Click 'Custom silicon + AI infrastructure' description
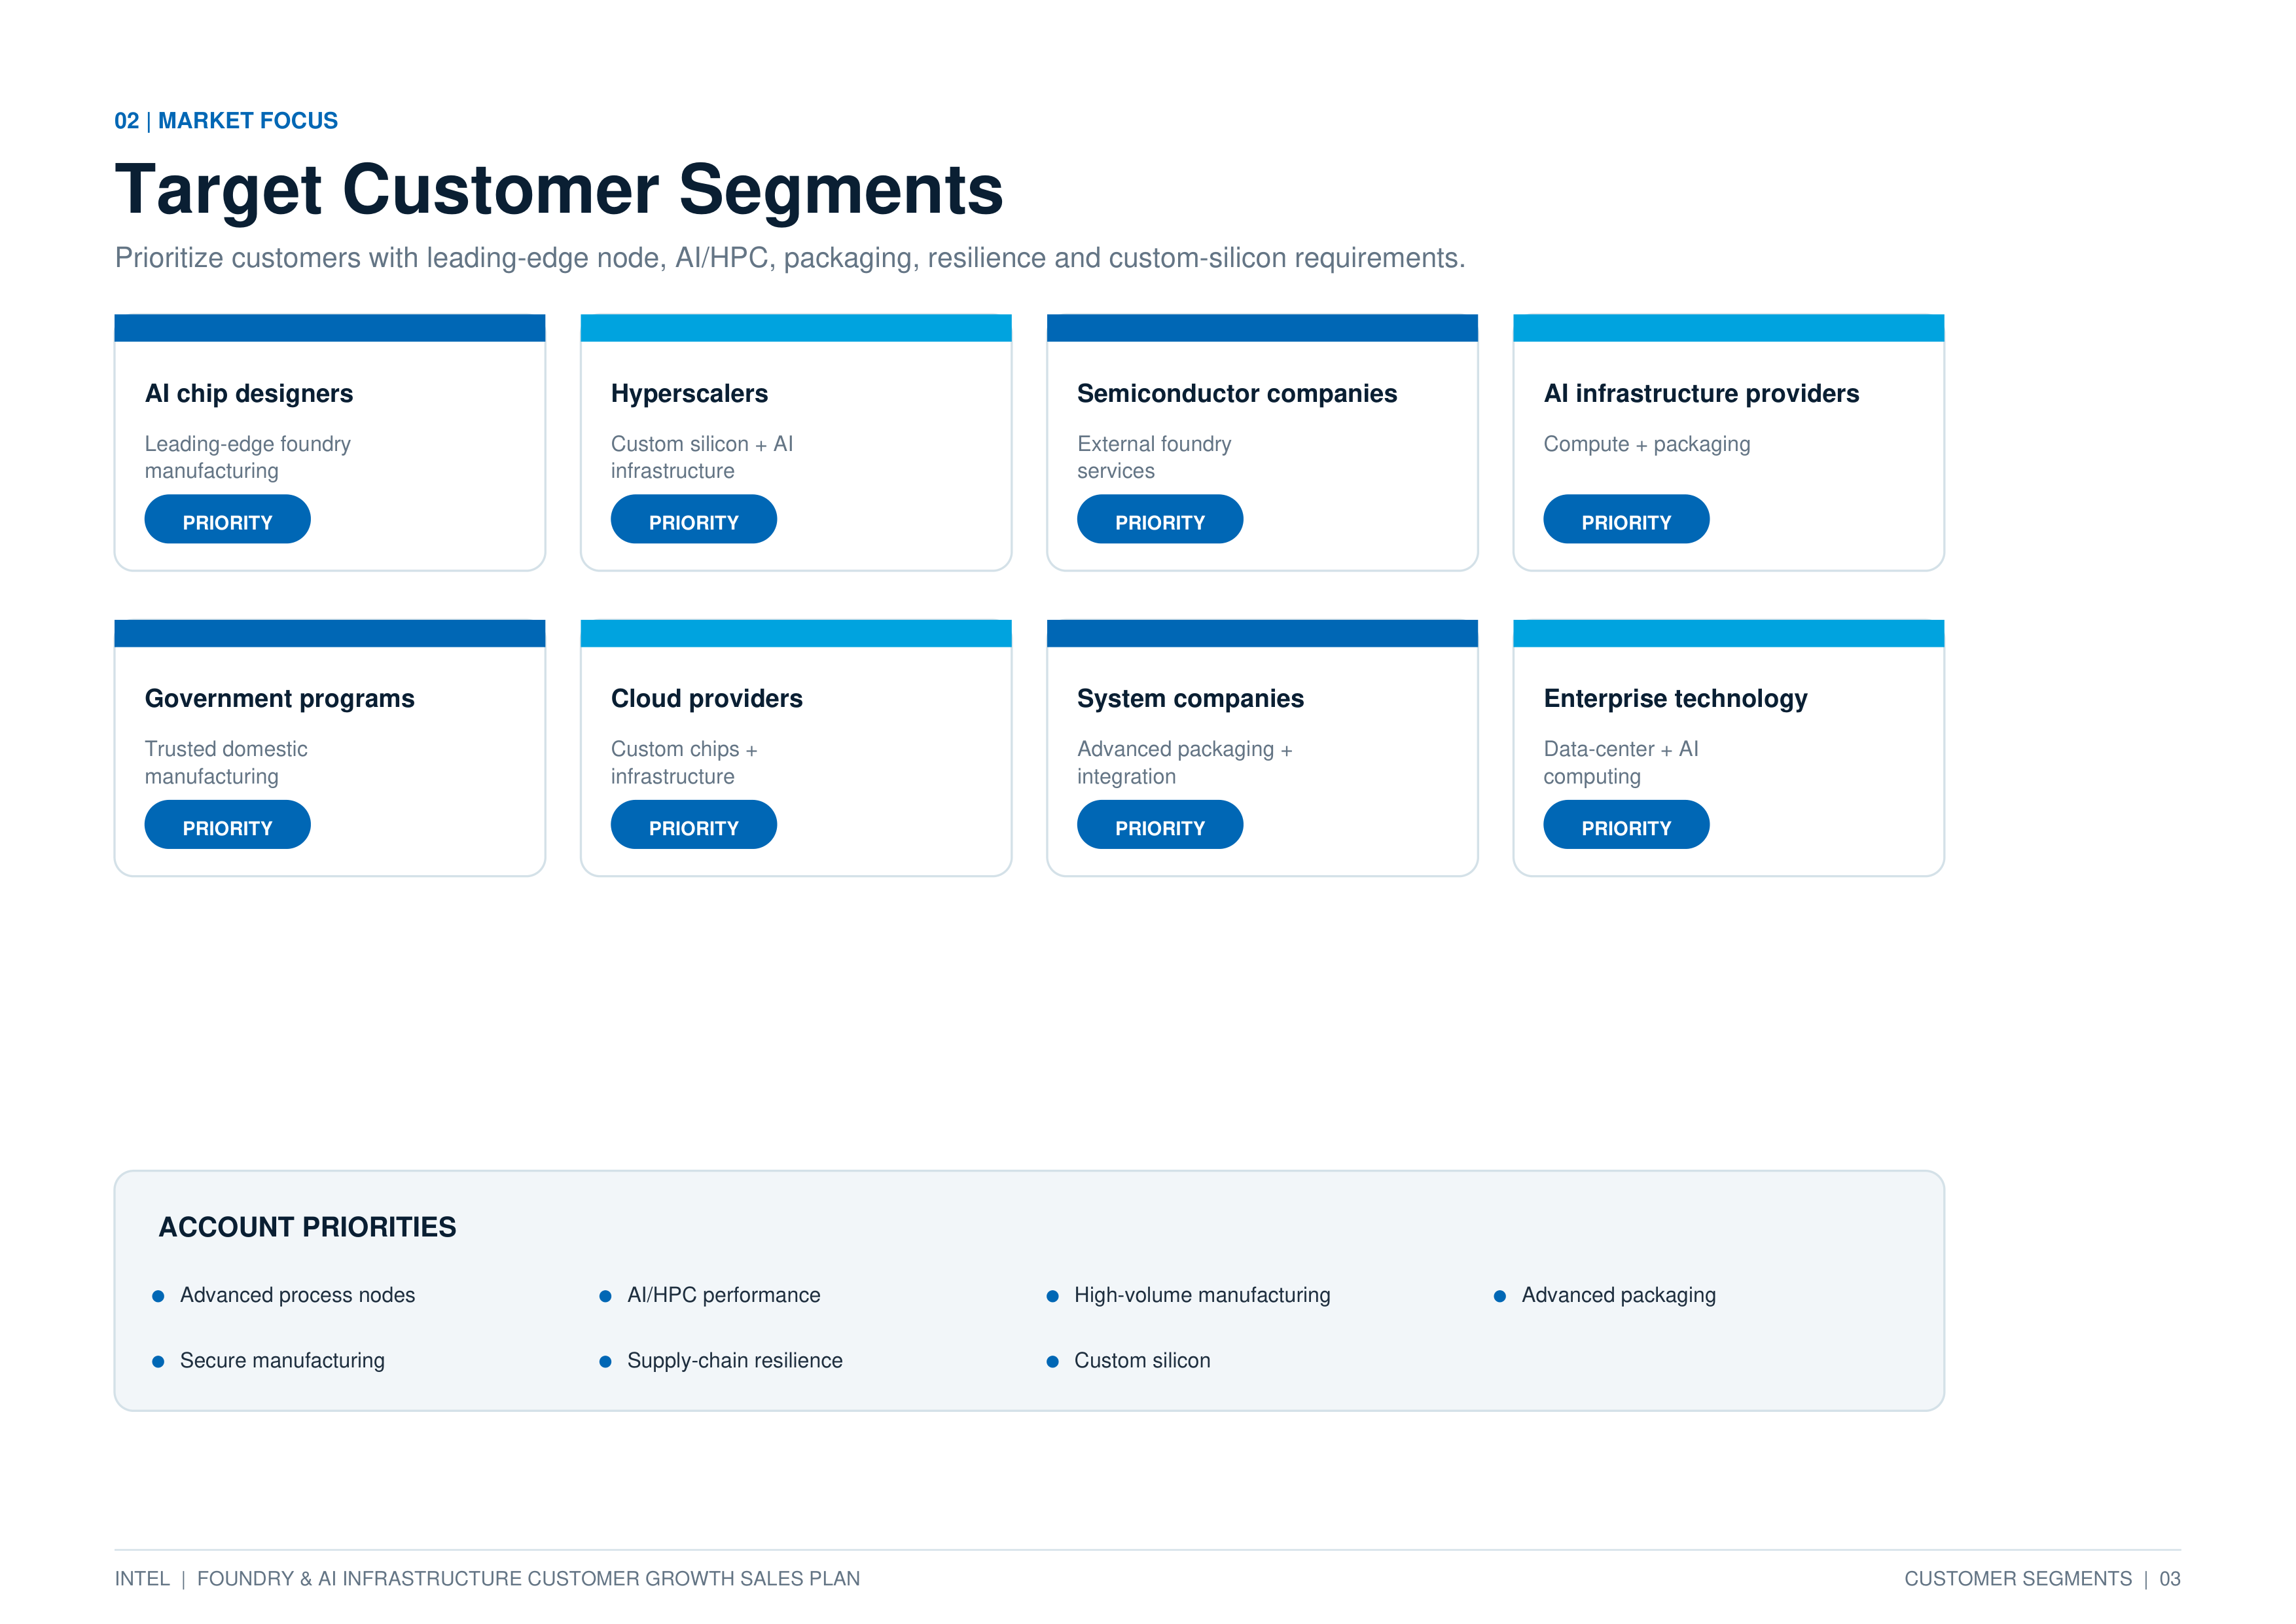 (702, 457)
